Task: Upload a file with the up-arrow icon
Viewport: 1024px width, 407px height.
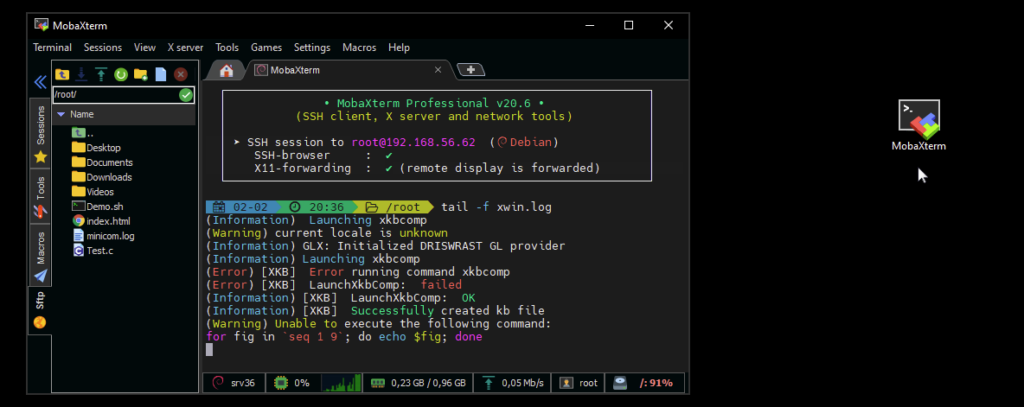Action: click(x=101, y=74)
